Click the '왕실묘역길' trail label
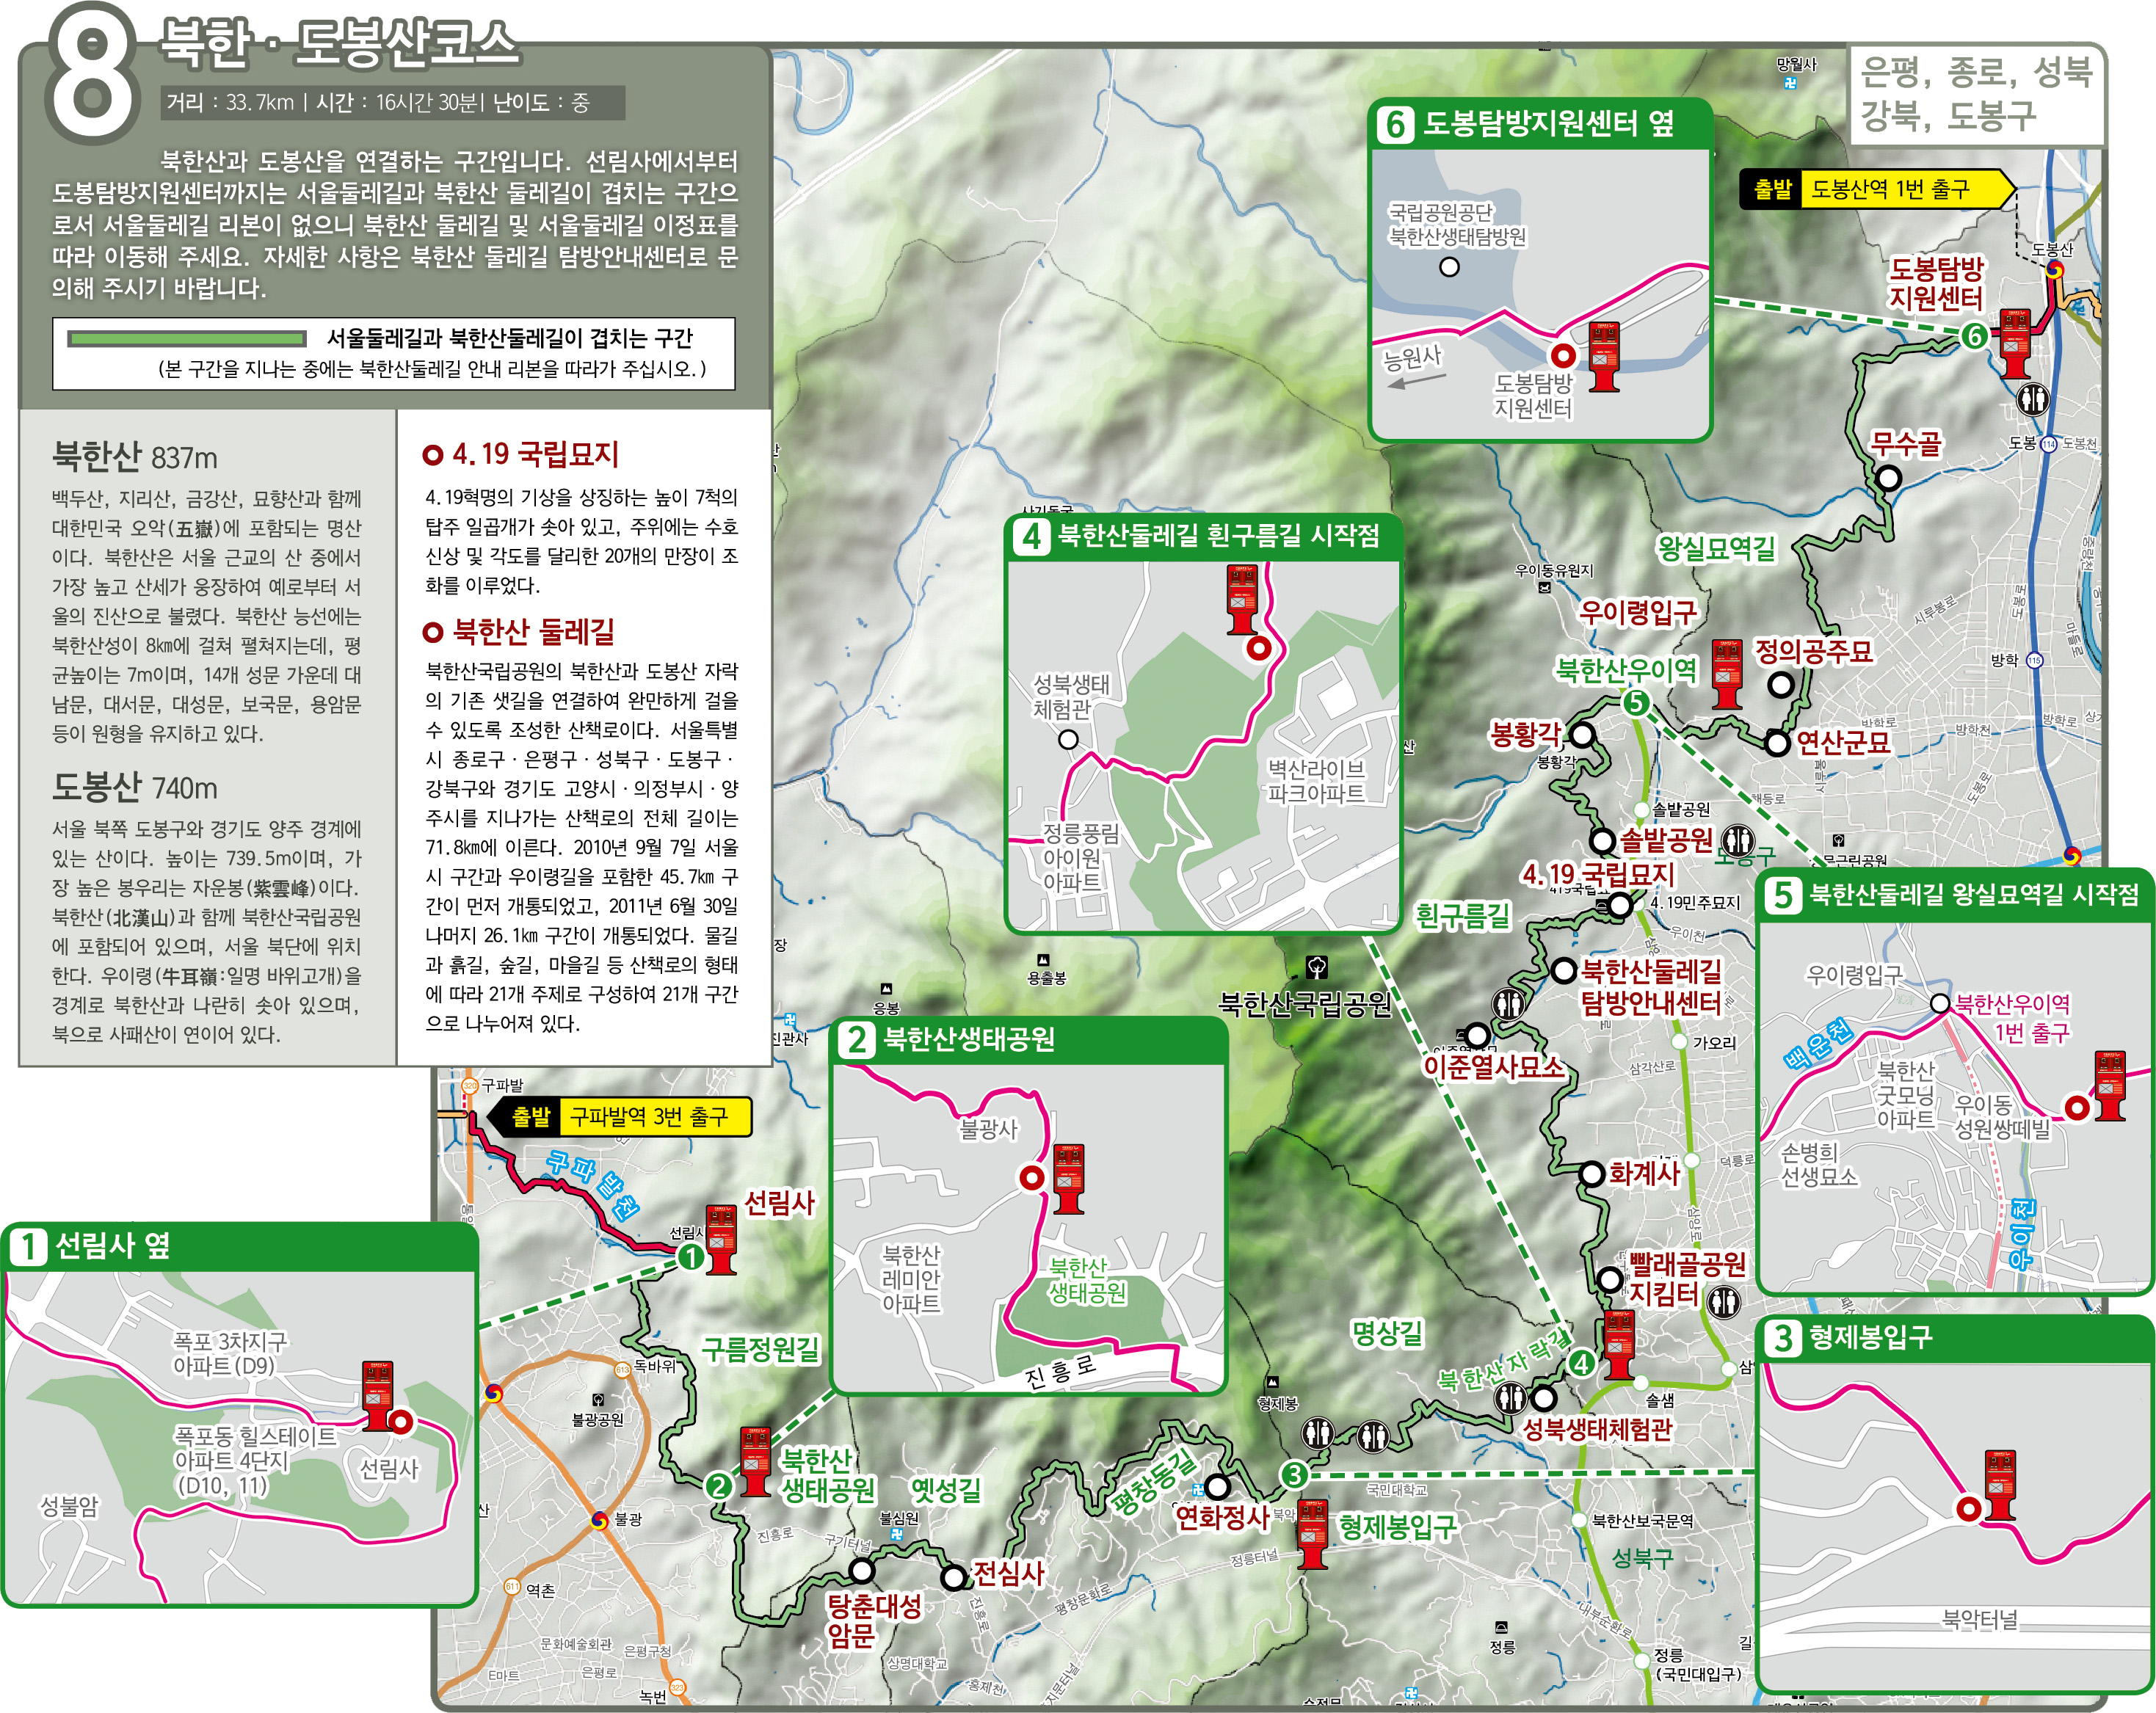The height and width of the screenshot is (1713, 2156). [x=1716, y=548]
